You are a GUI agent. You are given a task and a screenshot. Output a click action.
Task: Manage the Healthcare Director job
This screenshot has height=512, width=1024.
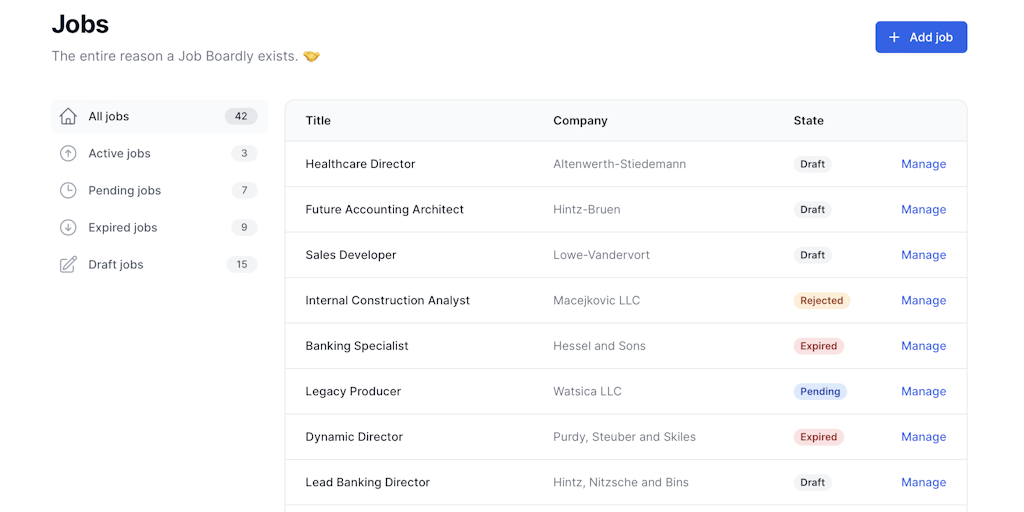pos(923,164)
